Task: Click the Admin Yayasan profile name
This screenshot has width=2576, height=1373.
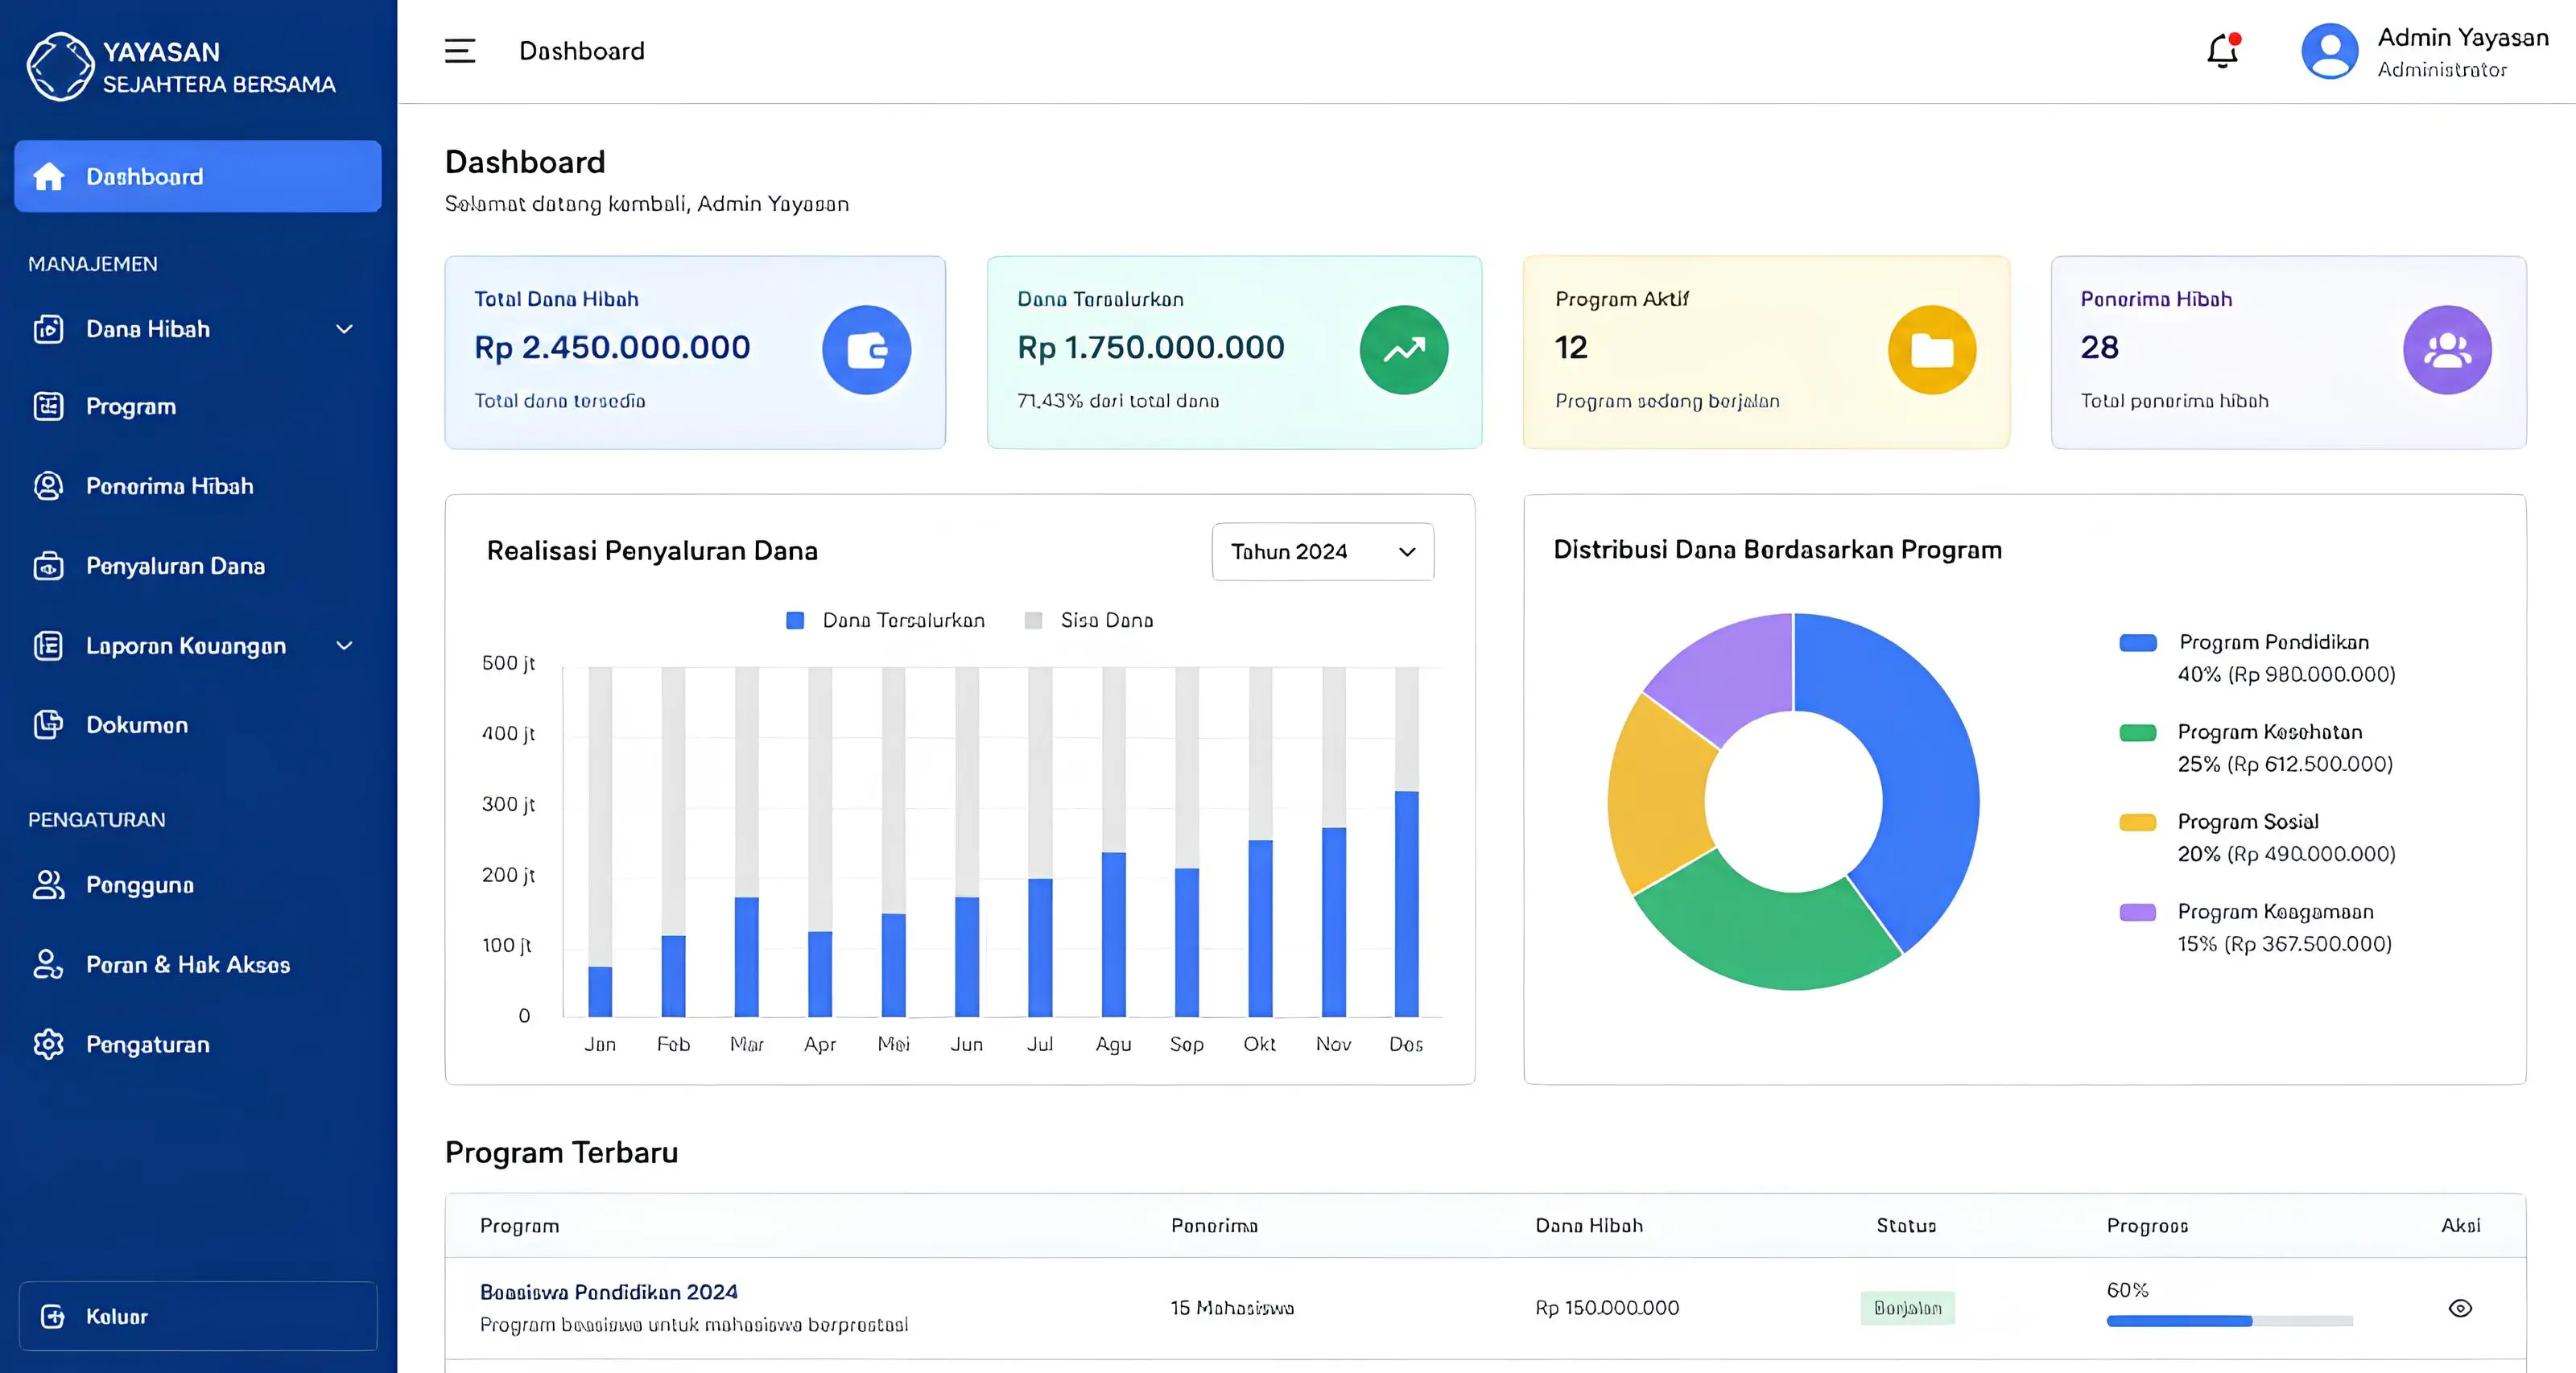Action: (2463, 38)
